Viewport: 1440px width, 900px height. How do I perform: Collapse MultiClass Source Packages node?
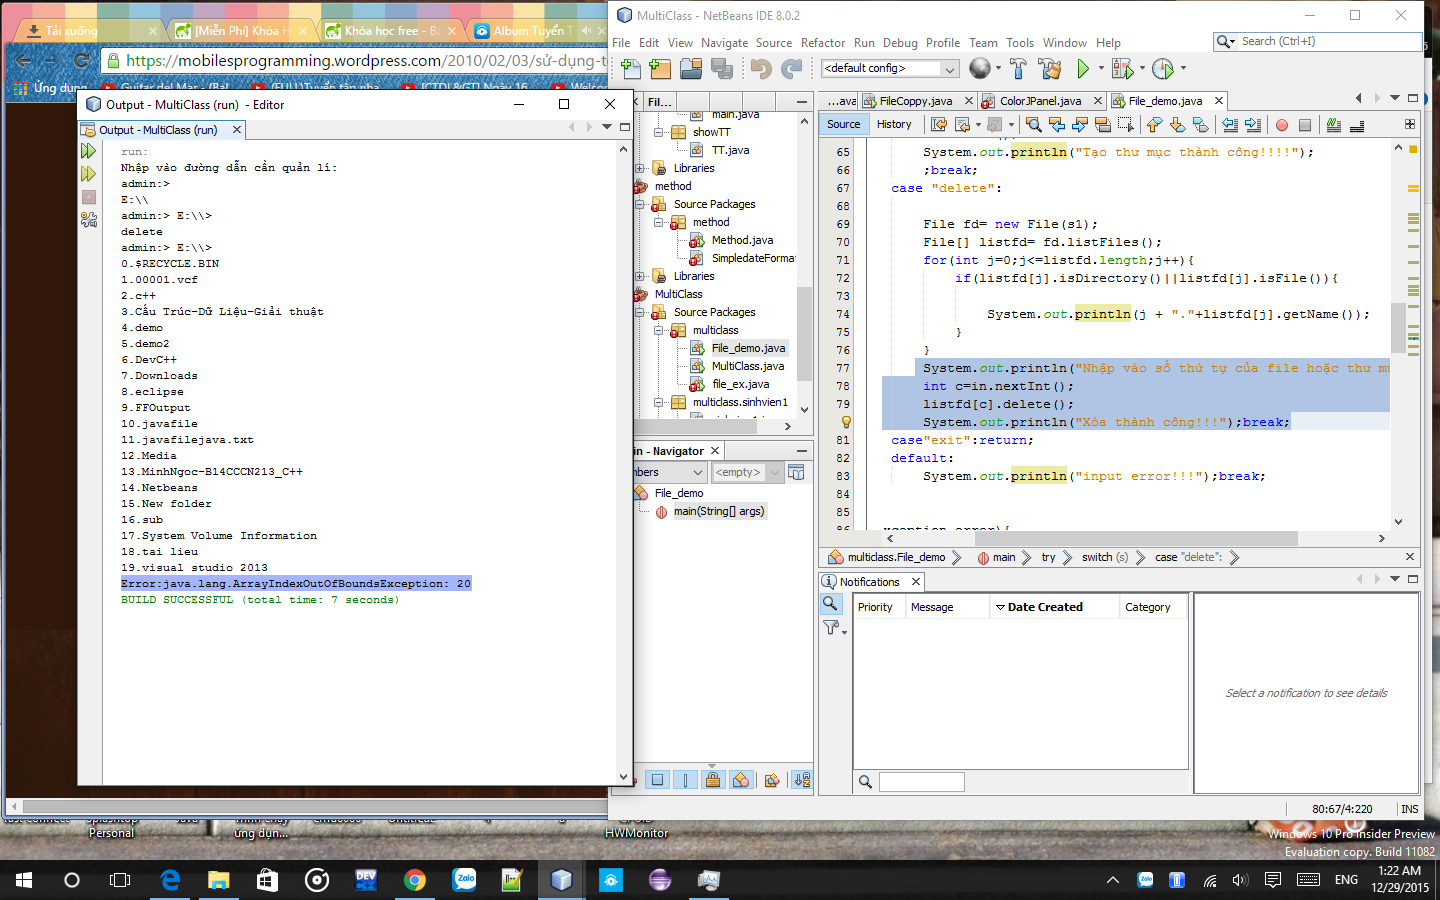(640, 312)
